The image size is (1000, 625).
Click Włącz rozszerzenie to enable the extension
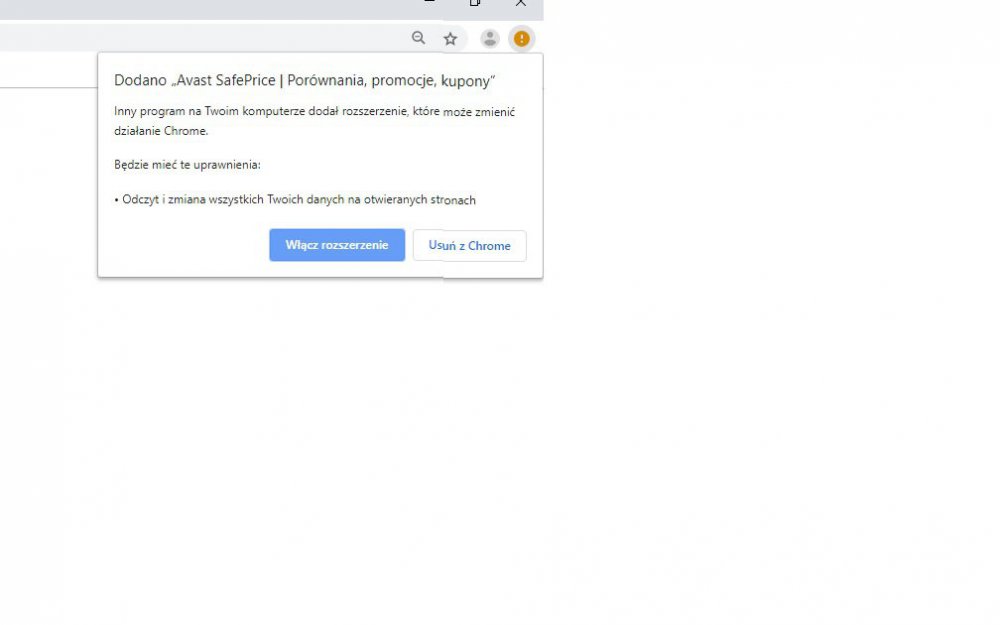(337, 245)
